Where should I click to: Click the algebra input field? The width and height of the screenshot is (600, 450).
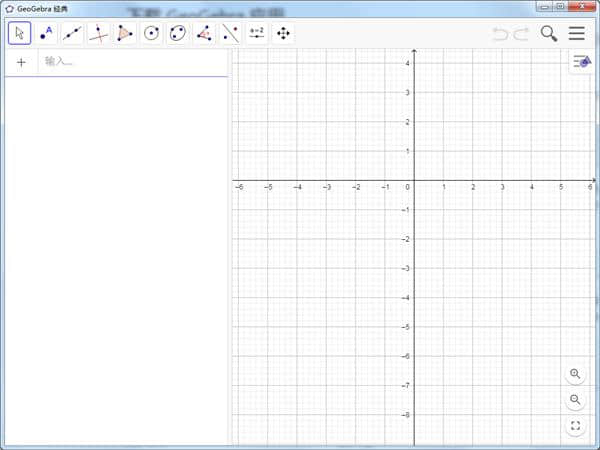[130, 62]
